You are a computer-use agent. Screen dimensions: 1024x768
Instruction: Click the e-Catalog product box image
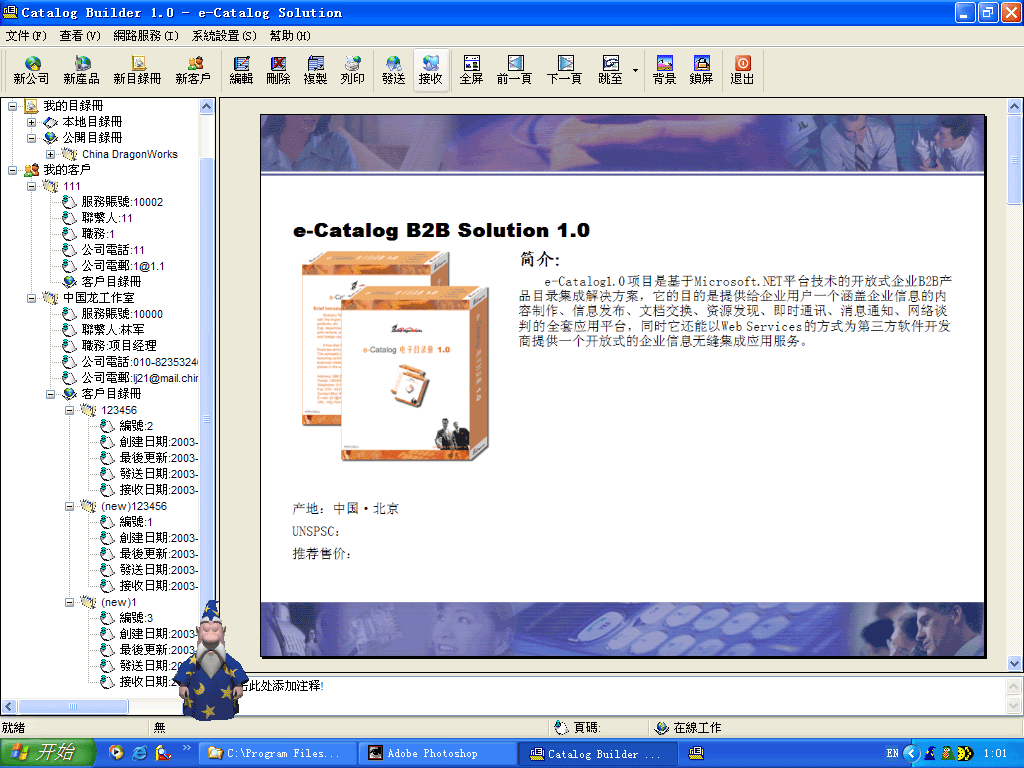coord(396,357)
